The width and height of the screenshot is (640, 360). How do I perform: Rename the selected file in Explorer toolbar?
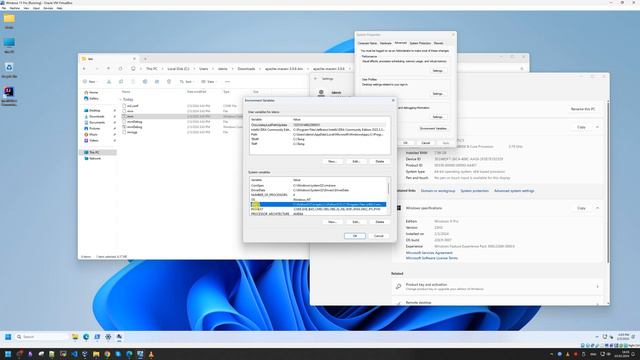tap(145, 82)
